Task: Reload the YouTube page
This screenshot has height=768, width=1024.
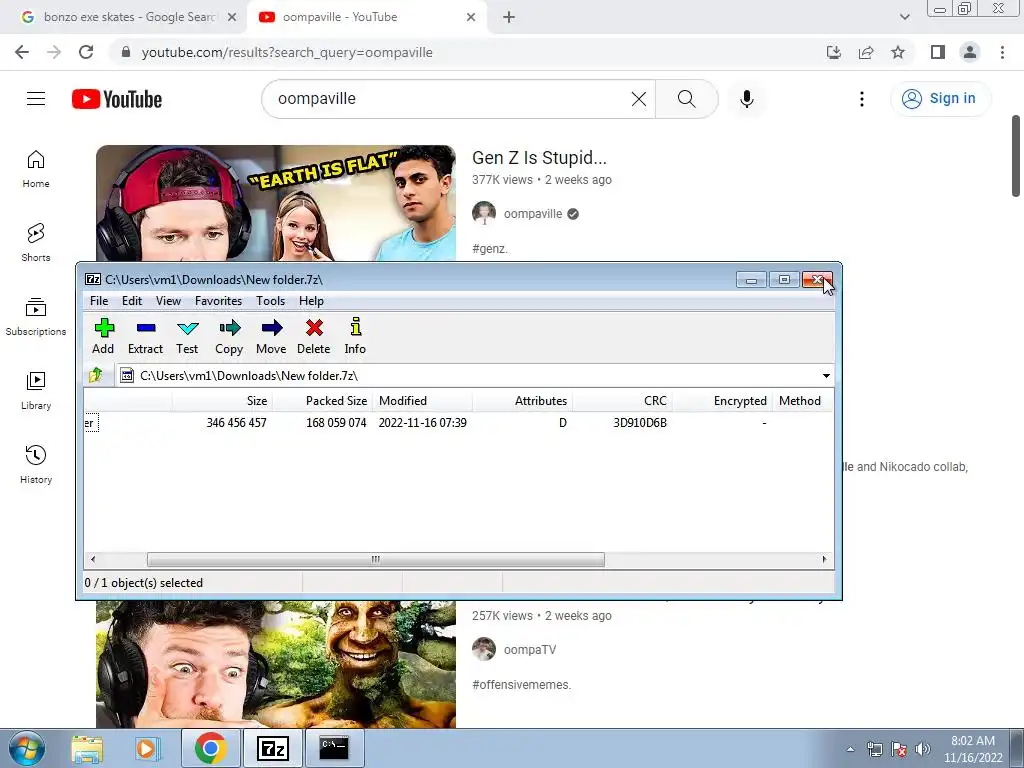Action: (86, 52)
